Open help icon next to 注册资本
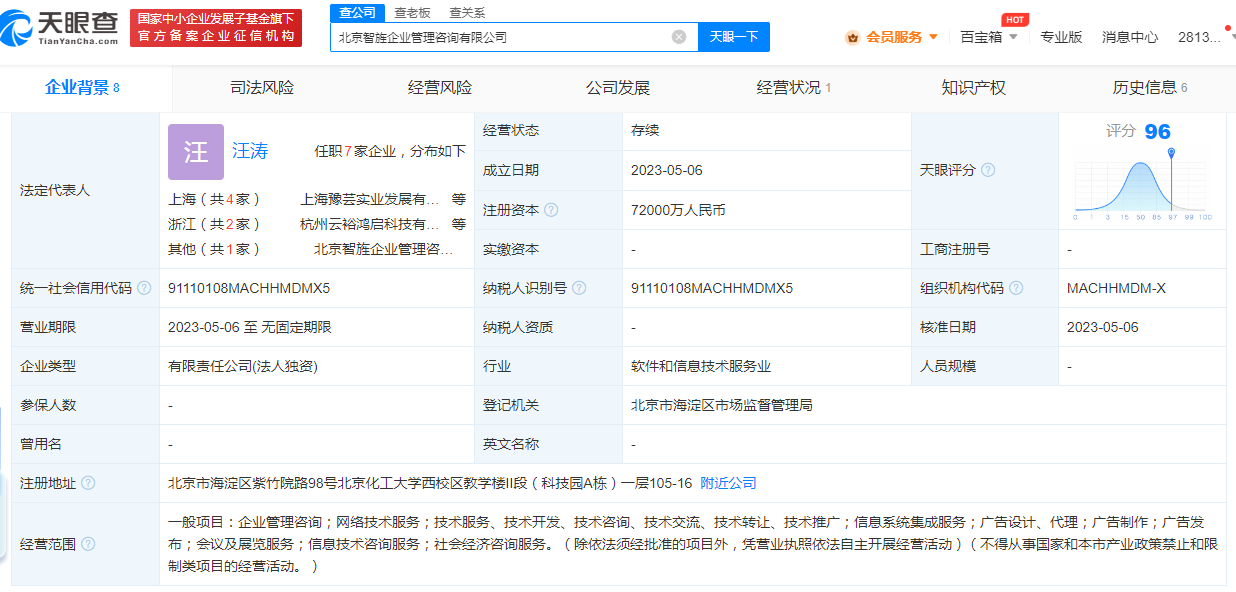Viewport: 1236px width, 592px height. pos(551,210)
